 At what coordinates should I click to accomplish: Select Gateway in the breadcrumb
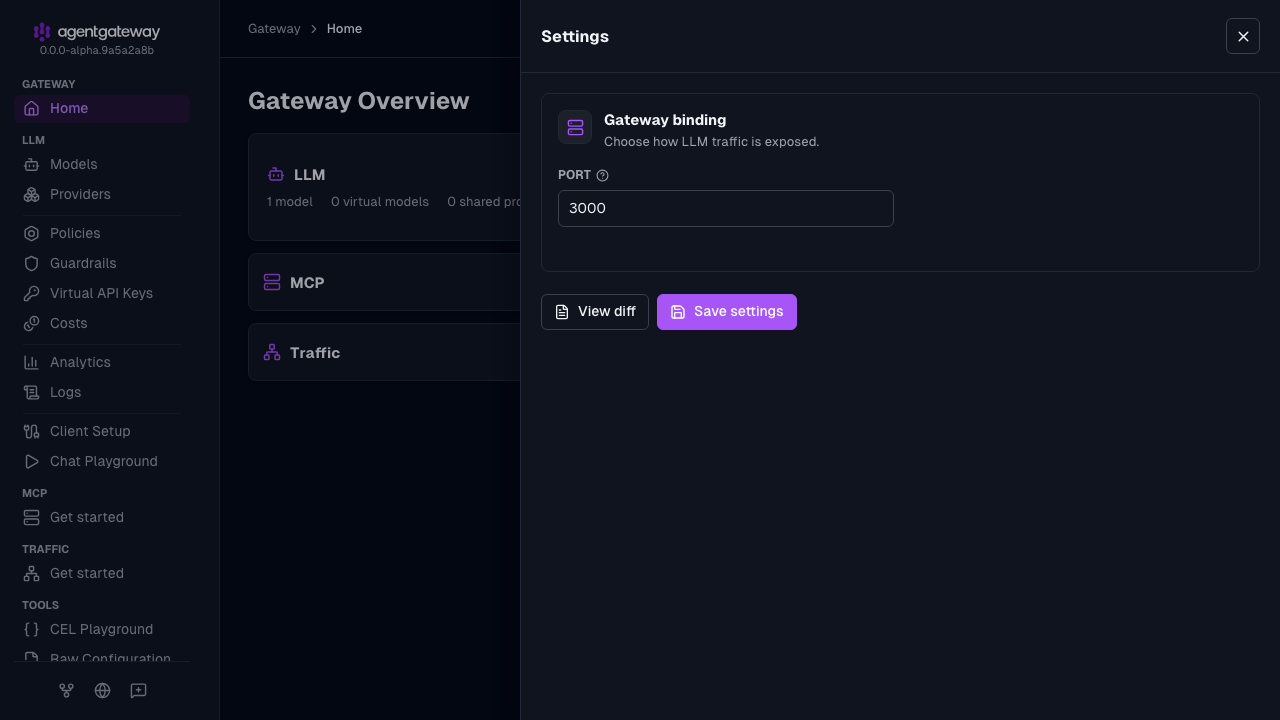274,29
